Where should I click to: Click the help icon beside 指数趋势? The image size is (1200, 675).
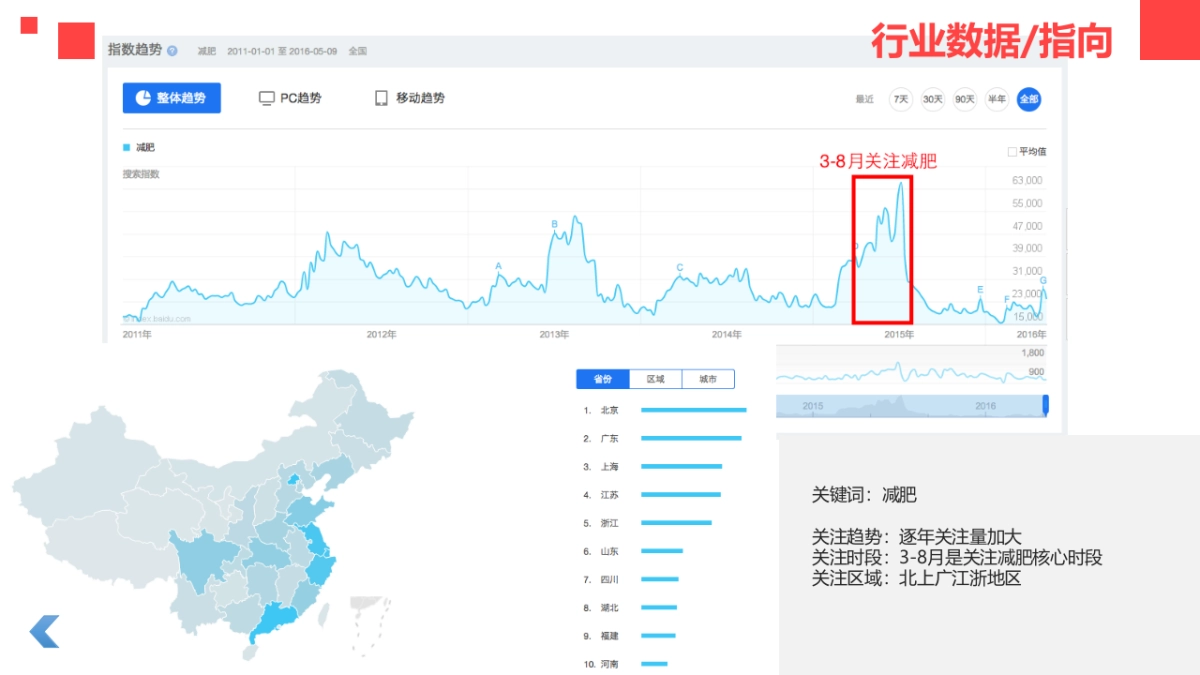pyautogui.click(x=172, y=51)
